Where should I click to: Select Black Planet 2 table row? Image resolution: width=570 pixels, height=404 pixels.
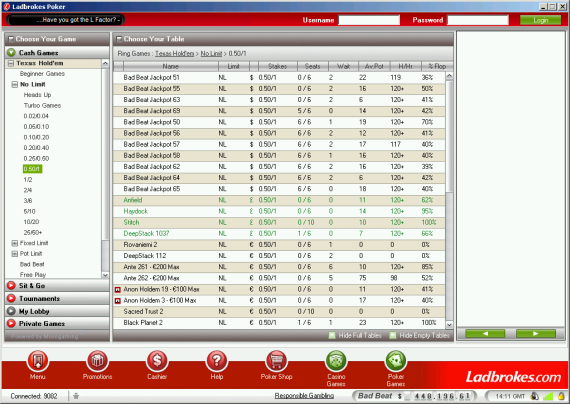click(x=279, y=323)
